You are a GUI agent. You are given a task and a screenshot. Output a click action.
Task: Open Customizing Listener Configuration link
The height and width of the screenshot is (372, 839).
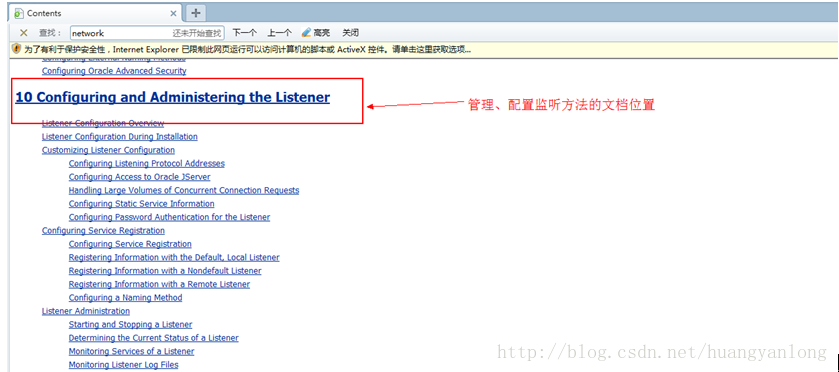(x=108, y=150)
